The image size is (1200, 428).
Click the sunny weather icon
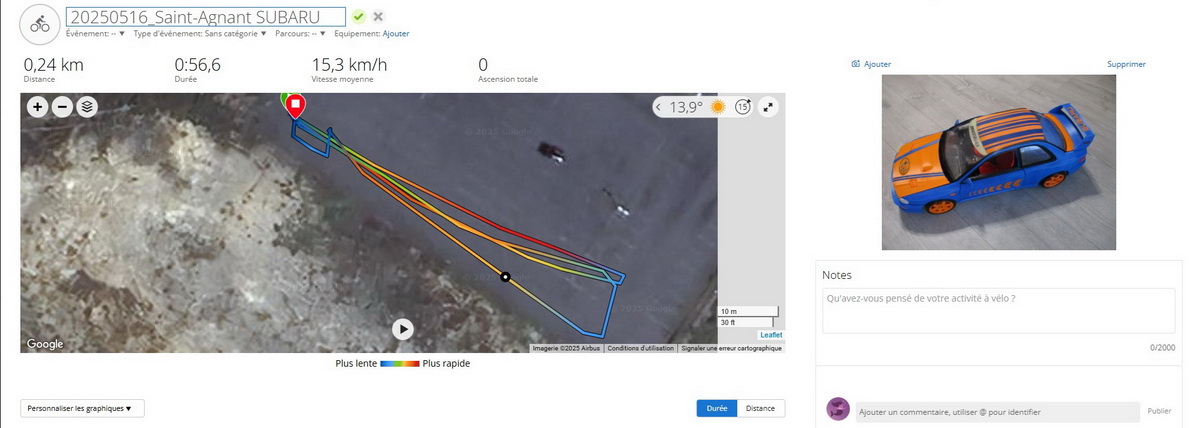[717, 107]
